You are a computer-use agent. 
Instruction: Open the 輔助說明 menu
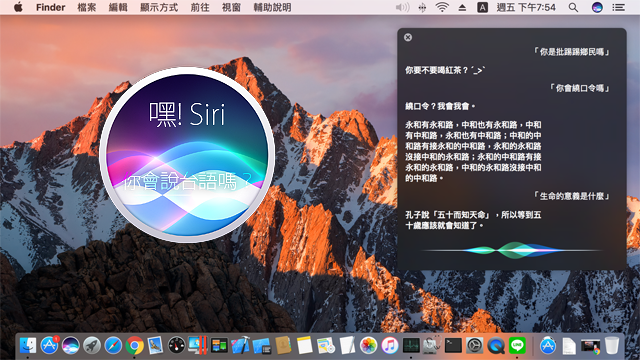272,7
